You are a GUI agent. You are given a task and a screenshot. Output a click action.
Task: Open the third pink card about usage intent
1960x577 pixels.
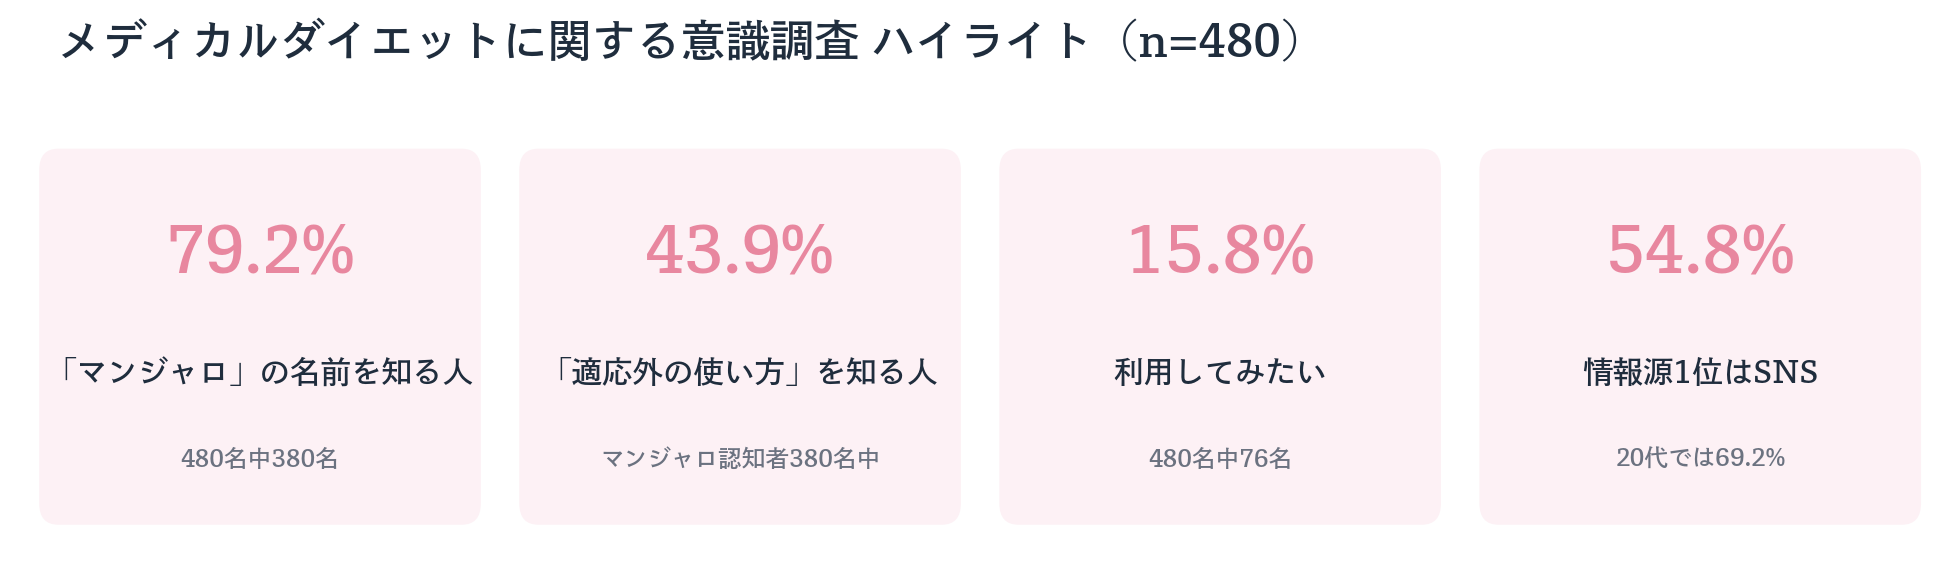pos(1220,336)
